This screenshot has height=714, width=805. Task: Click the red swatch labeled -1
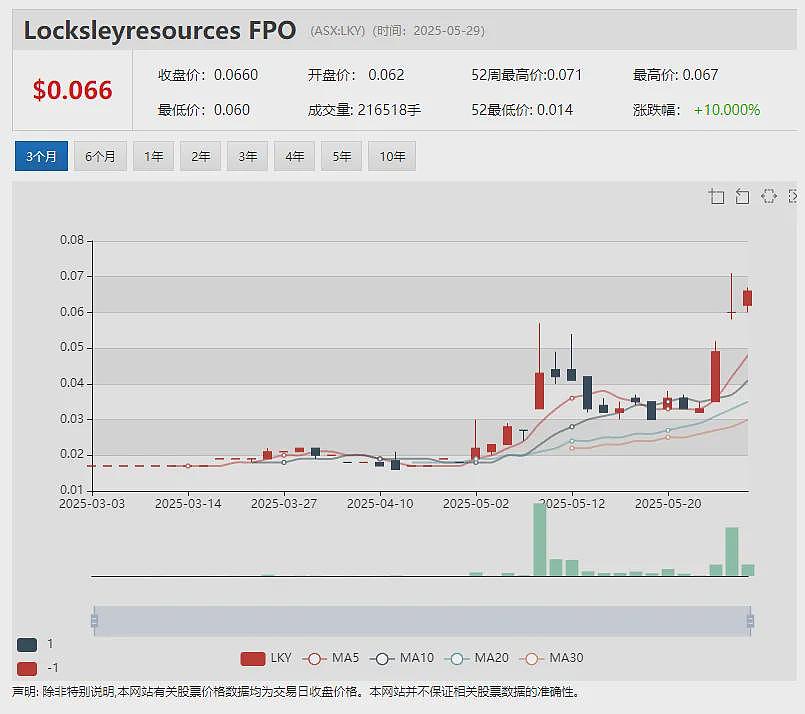click(27, 668)
